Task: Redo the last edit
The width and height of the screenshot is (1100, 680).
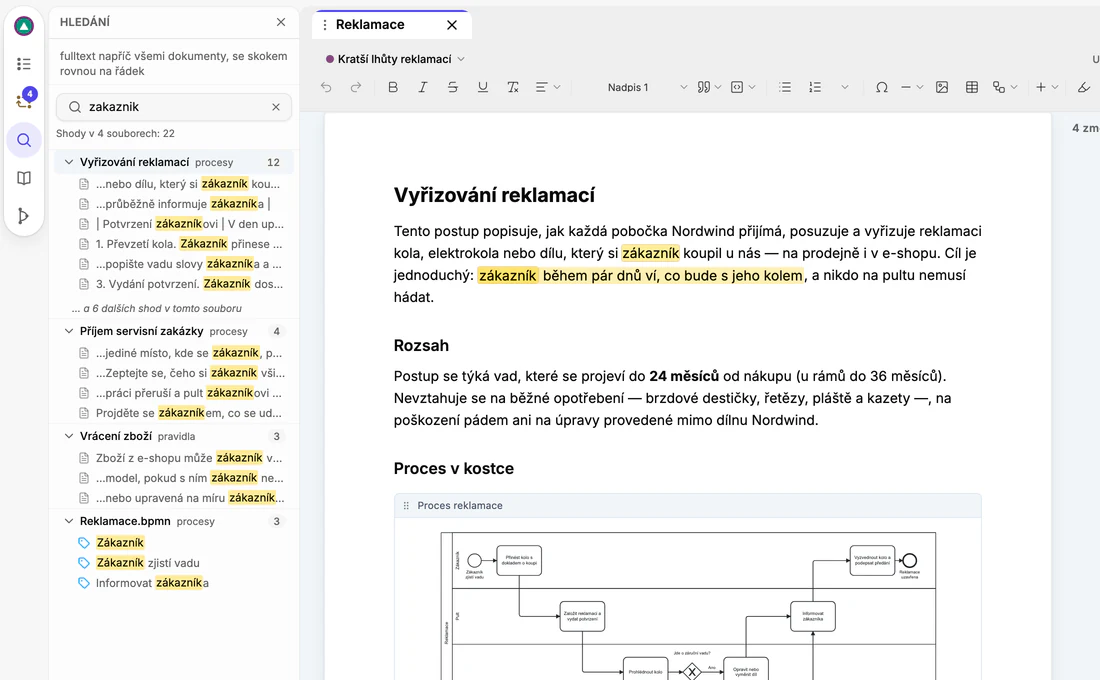Action: (356, 87)
